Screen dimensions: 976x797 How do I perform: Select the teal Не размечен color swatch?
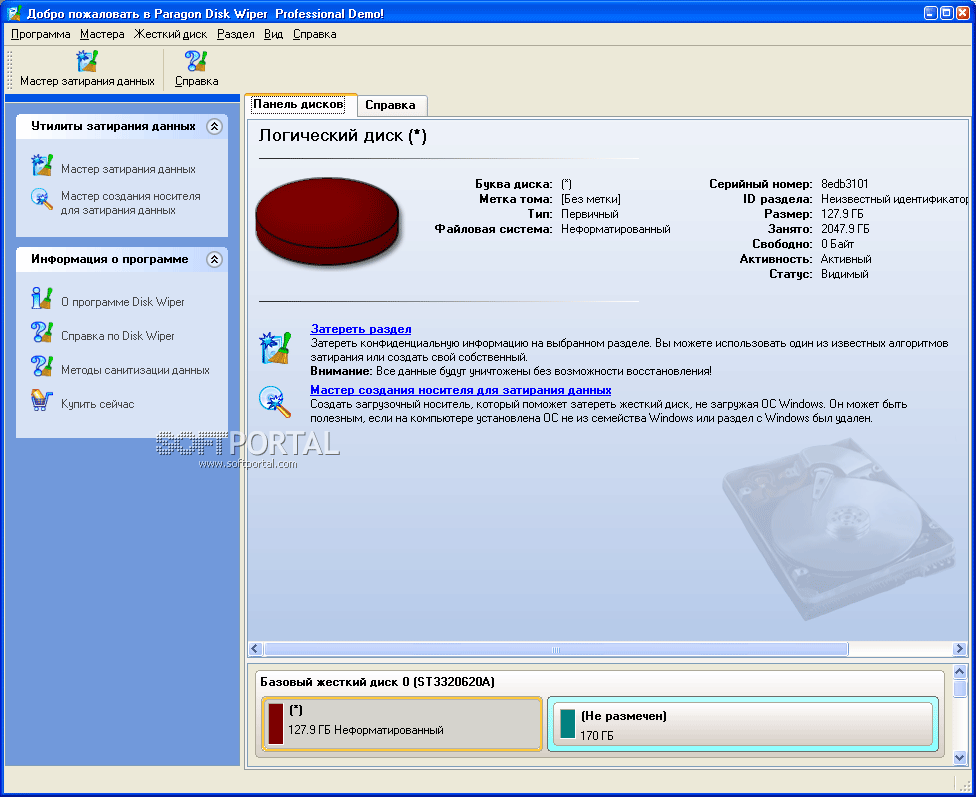pos(568,724)
